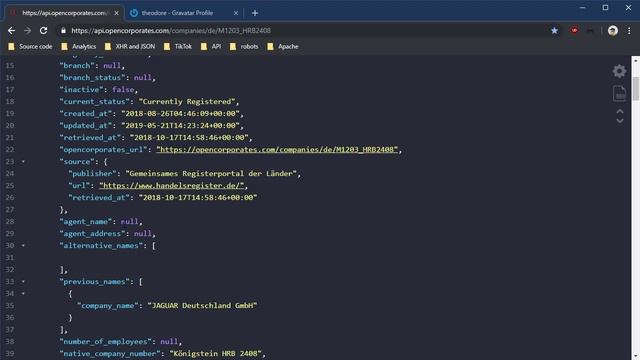640x360 pixels.
Task: Click line number 39 in the gutter
Action: pos(9,353)
